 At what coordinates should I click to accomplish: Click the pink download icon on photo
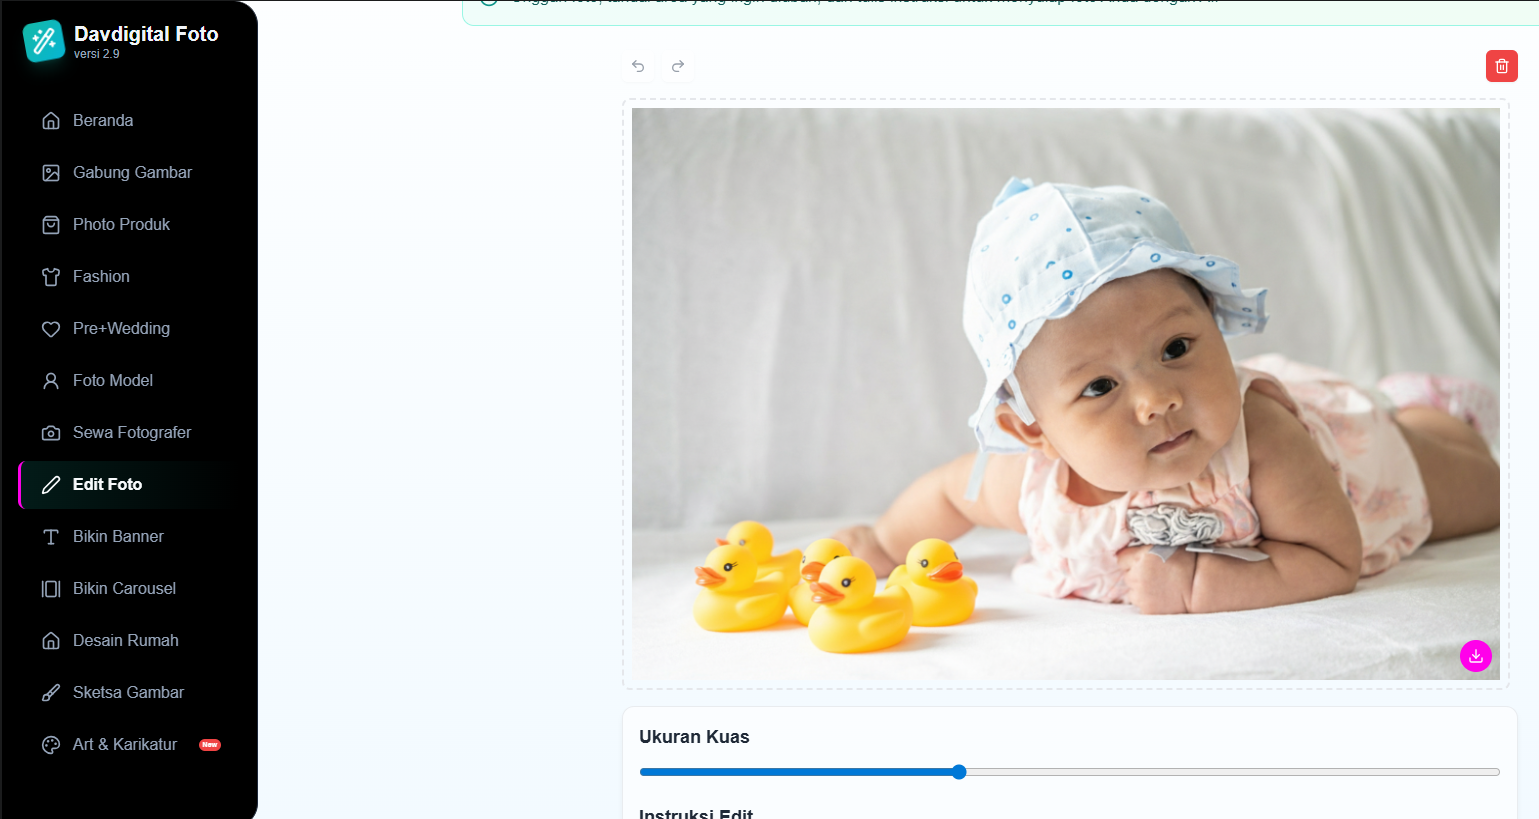1475,656
